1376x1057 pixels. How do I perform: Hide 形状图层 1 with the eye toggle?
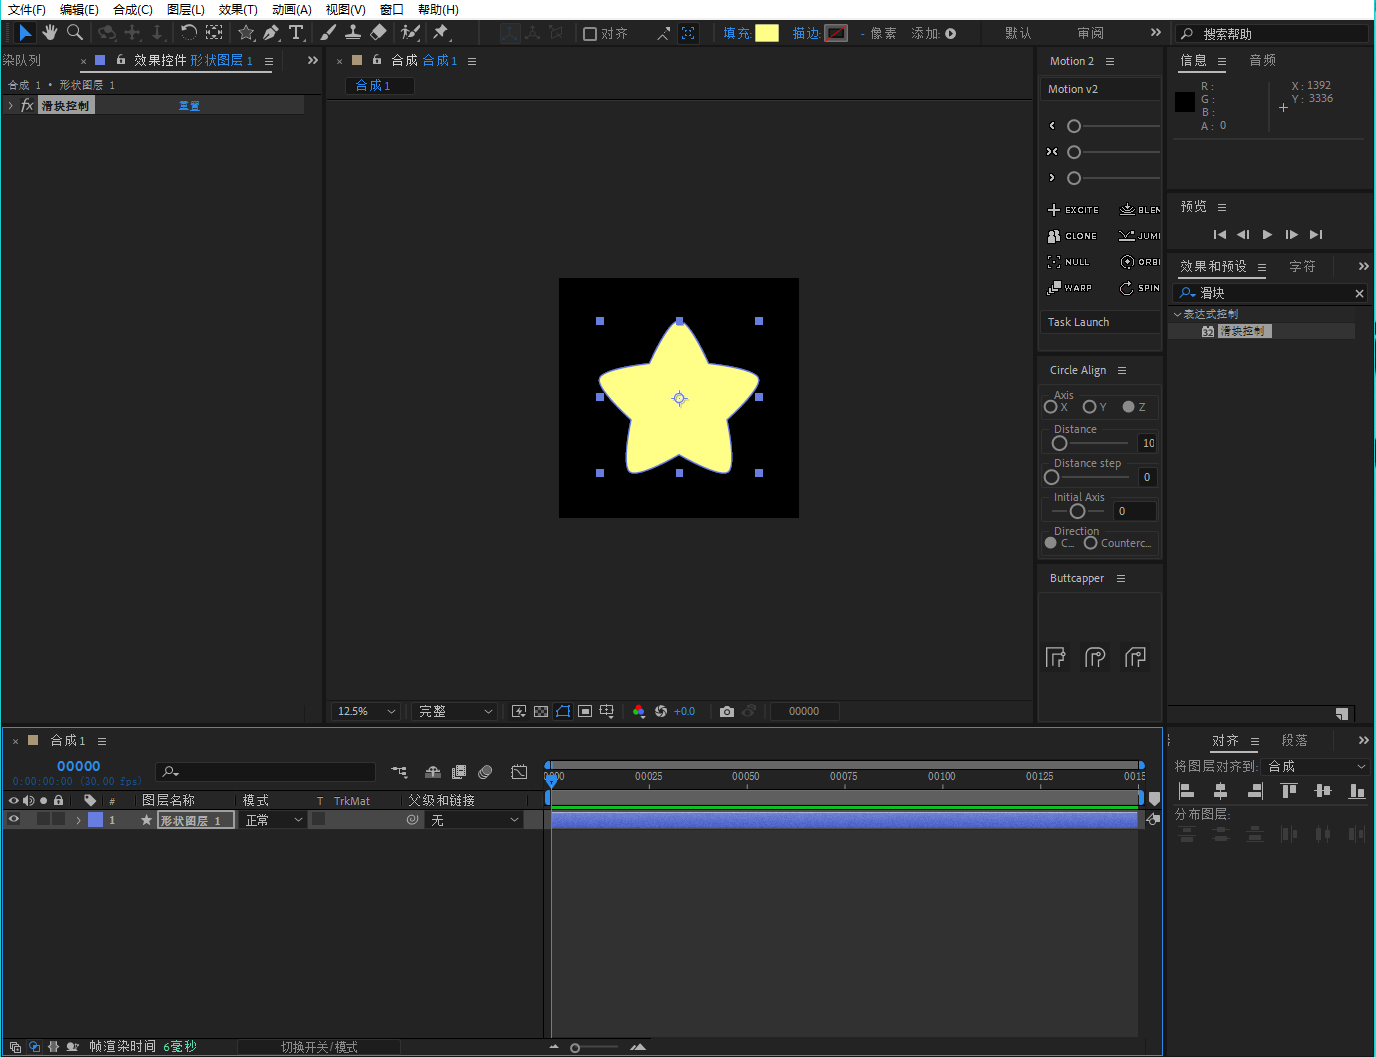point(14,819)
